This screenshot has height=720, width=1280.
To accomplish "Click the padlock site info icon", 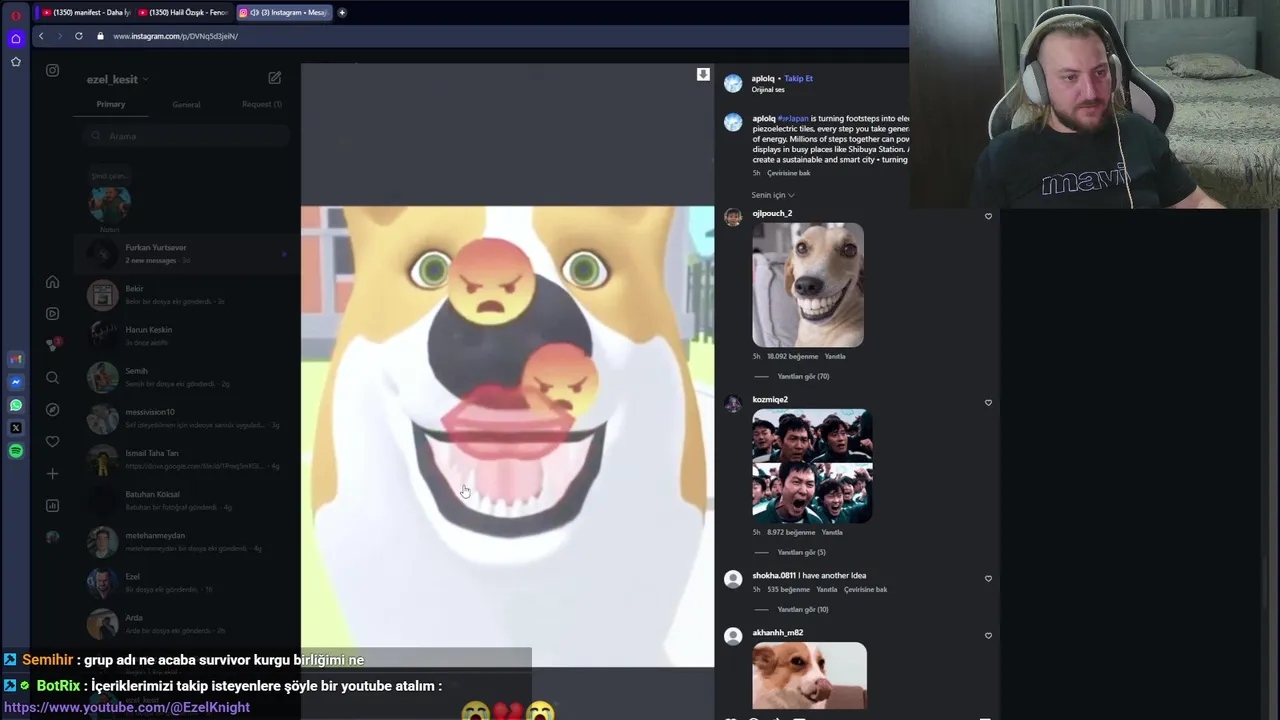I will click(x=100, y=36).
